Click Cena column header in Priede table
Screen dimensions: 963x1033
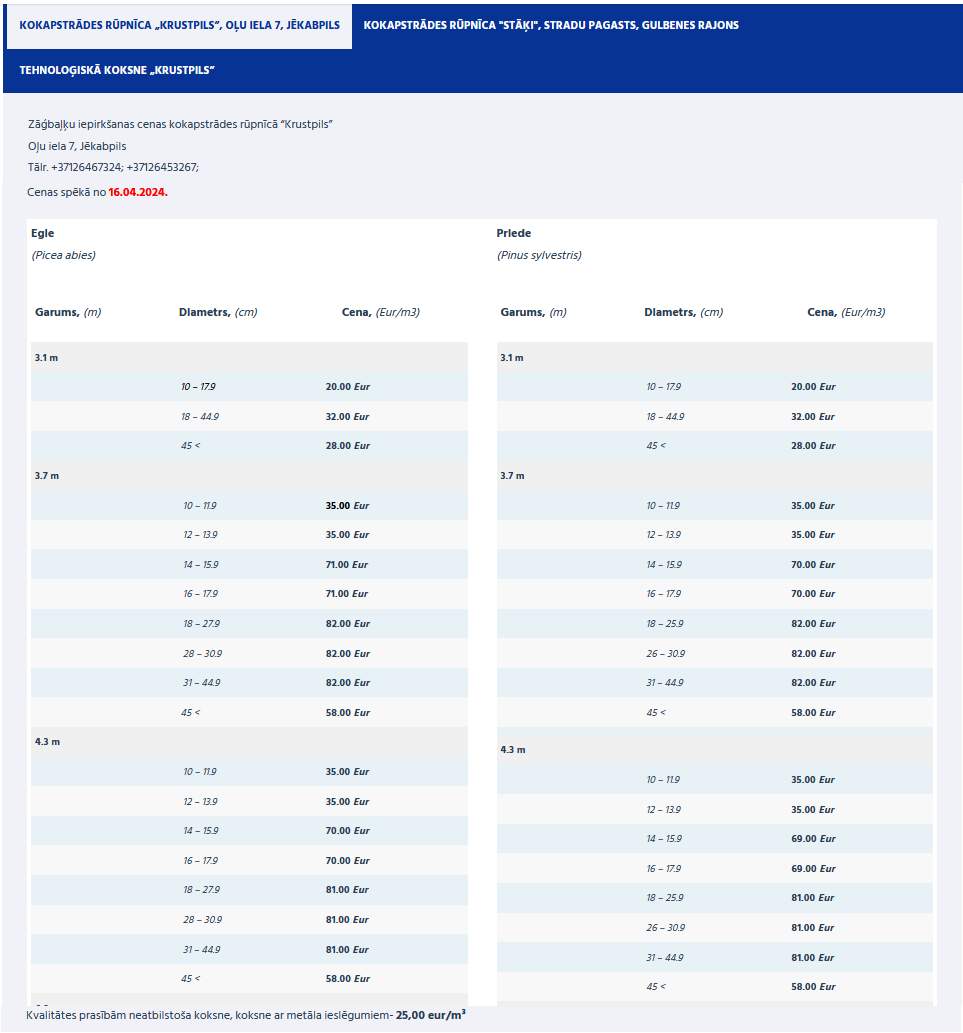845,312
